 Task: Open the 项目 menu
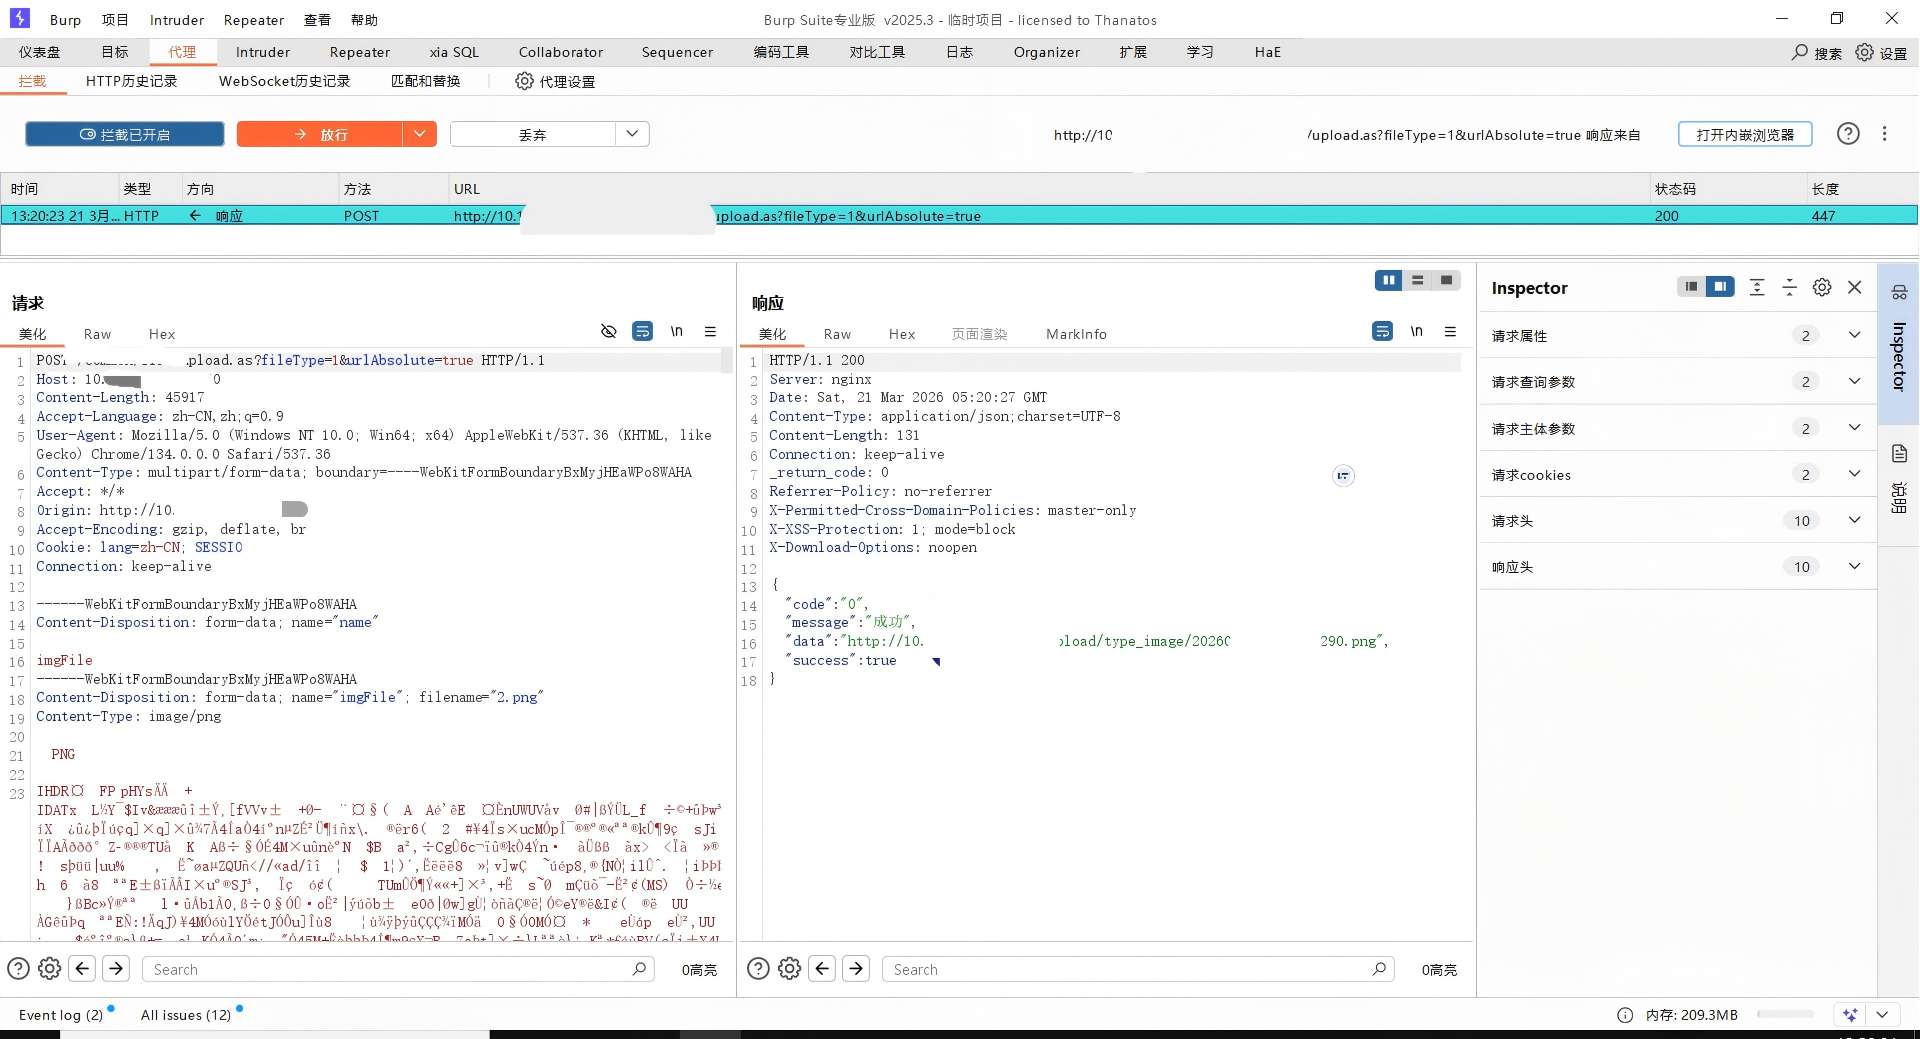click(x=115, y=20)
